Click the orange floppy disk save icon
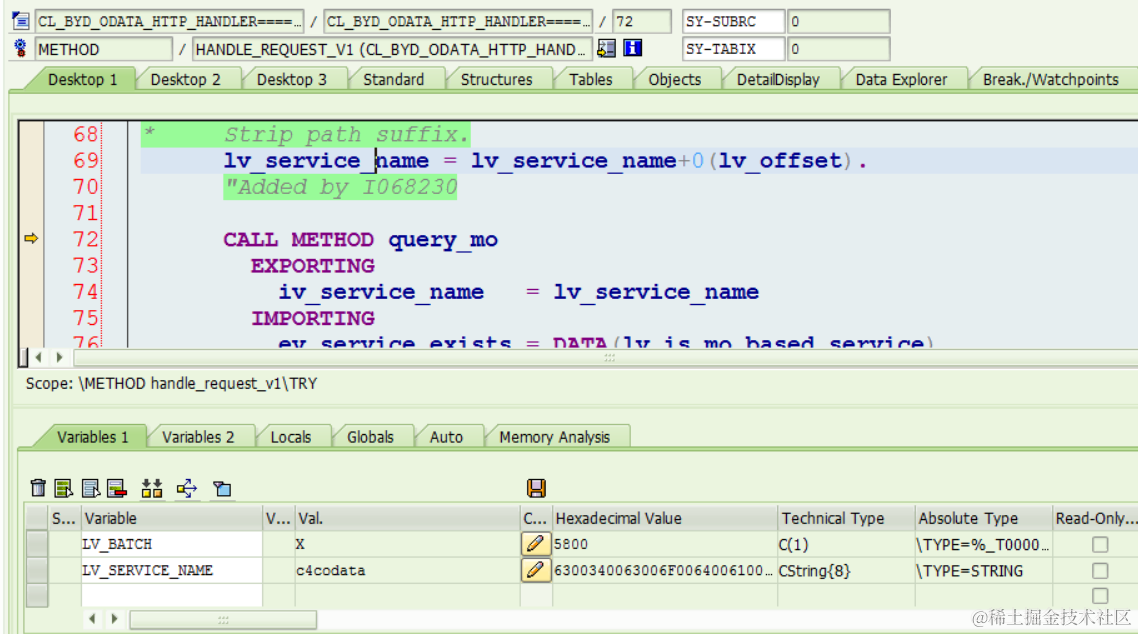Image resolution: width=1138 pixels, height=634 pixels. pyautogui.click(x=536, y=488)
